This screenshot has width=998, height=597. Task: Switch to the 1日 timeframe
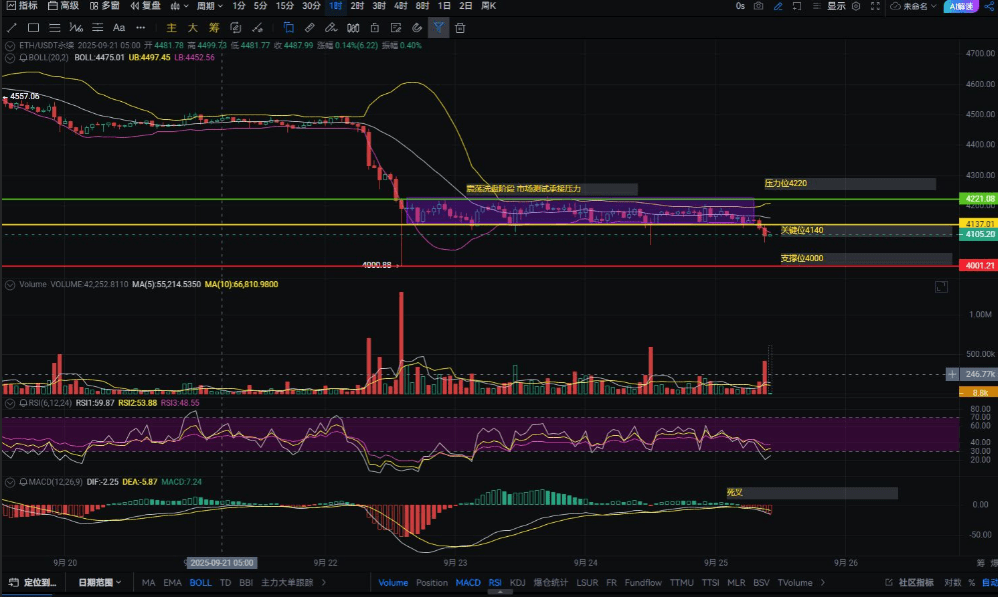pos(444,6)
